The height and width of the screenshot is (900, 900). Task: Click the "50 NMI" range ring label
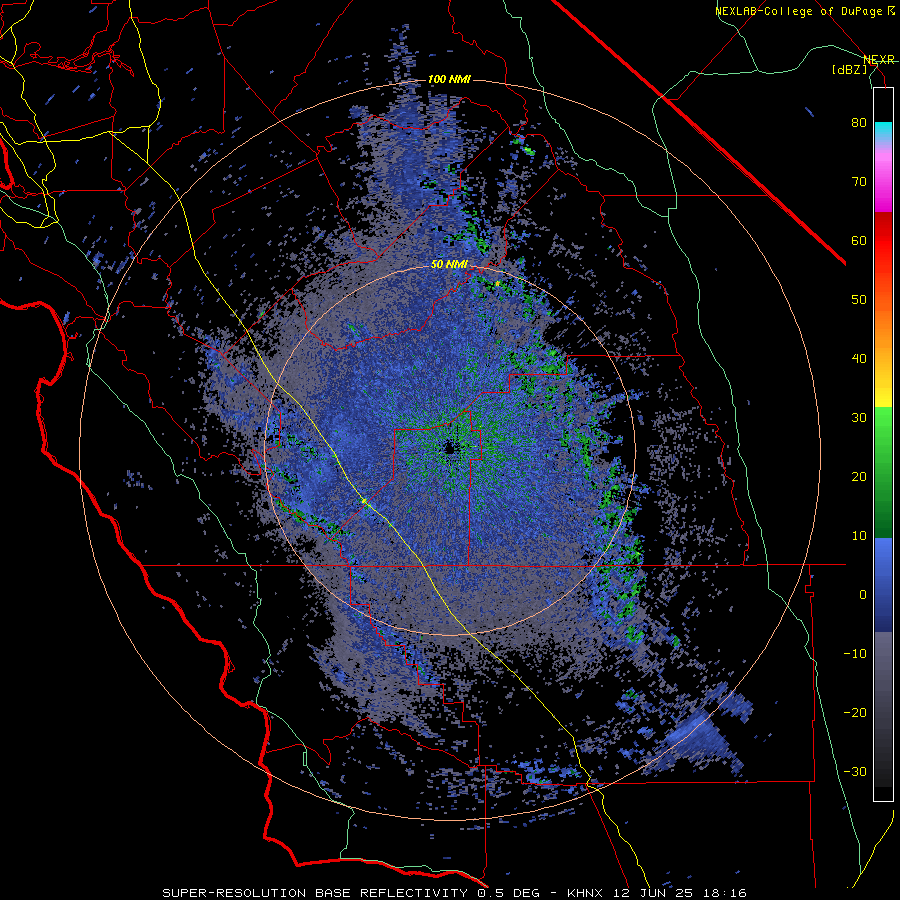coord(449,265)
